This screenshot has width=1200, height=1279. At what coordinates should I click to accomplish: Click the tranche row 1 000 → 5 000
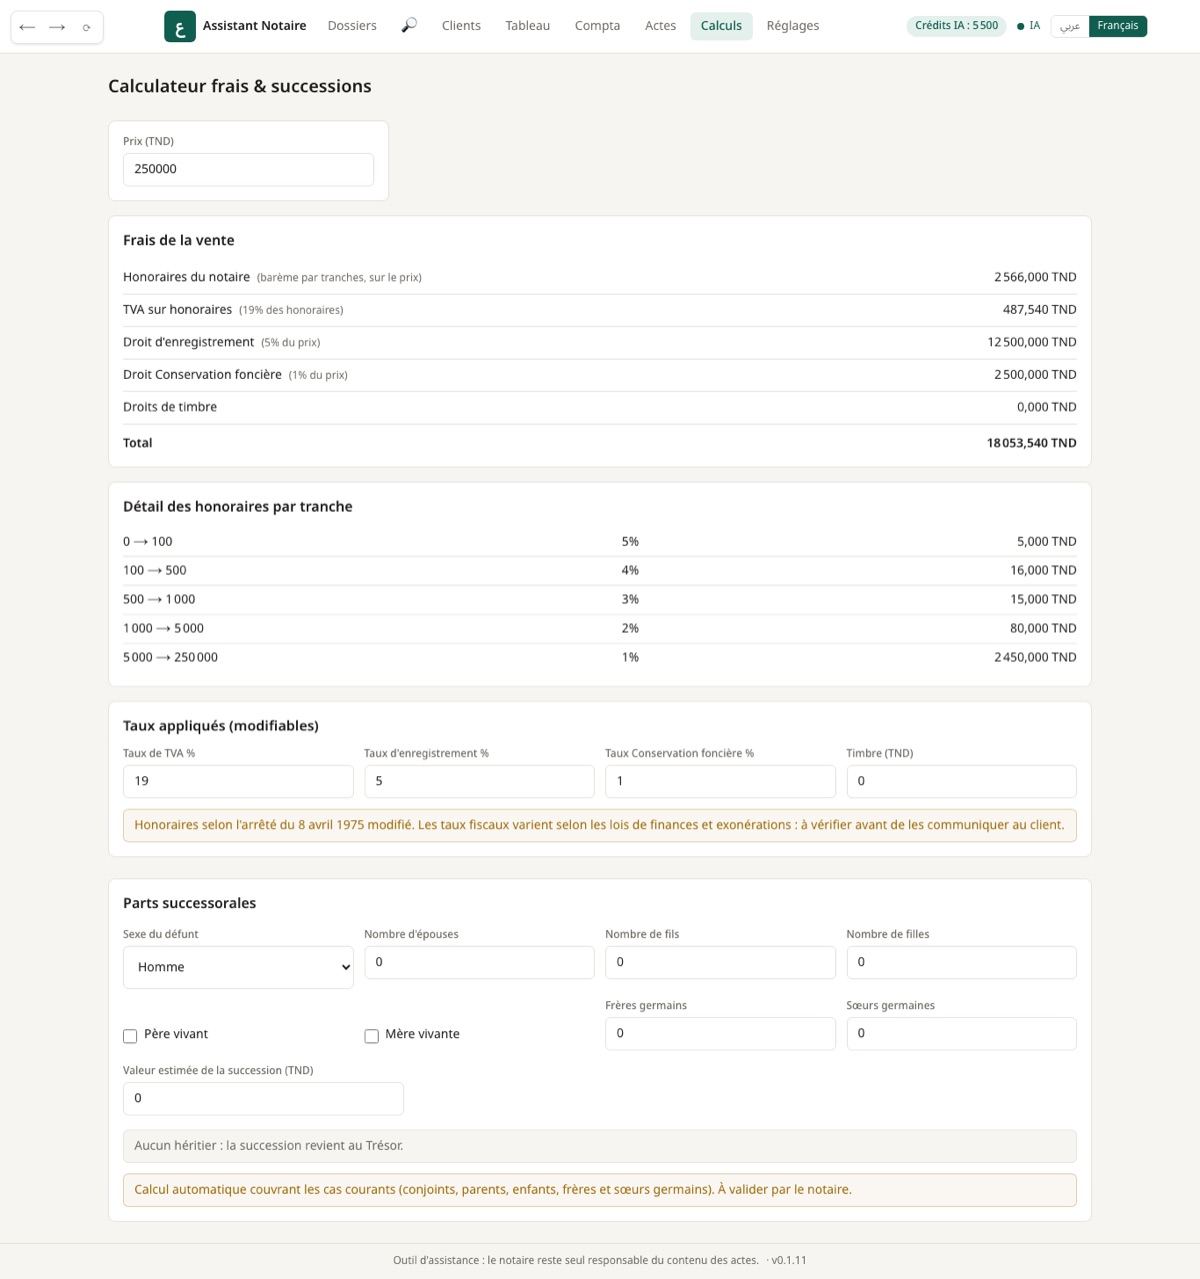600,629
